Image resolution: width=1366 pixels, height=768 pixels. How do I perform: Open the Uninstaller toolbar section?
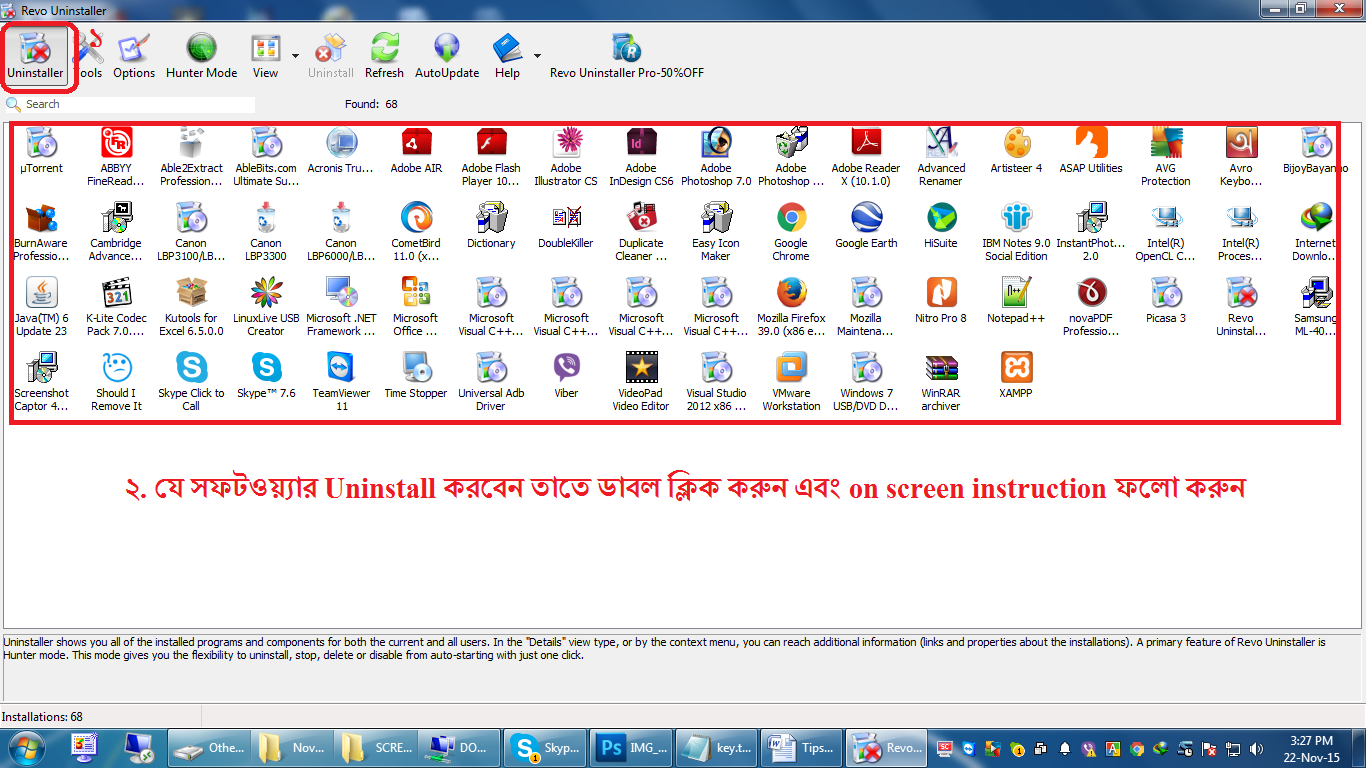pos(35,55)
